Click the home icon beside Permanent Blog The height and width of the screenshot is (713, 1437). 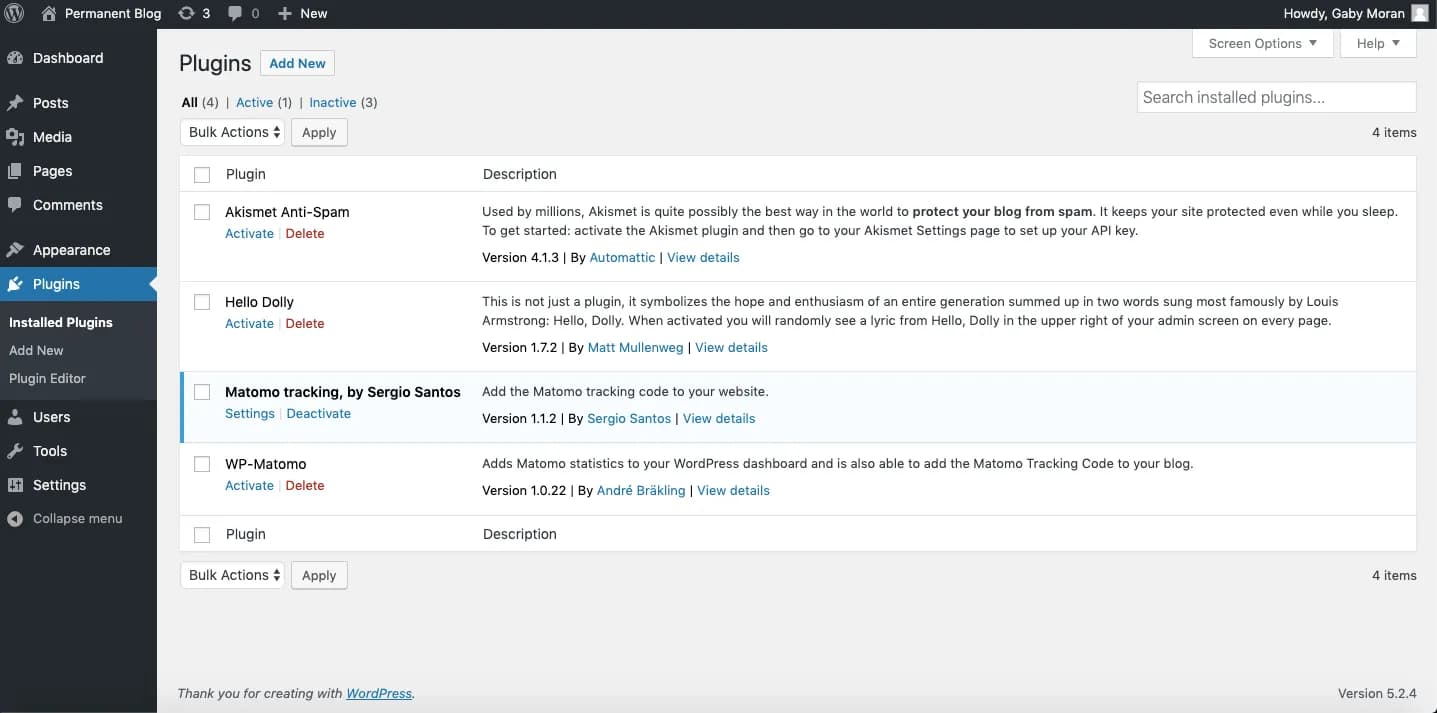[49, 14]
